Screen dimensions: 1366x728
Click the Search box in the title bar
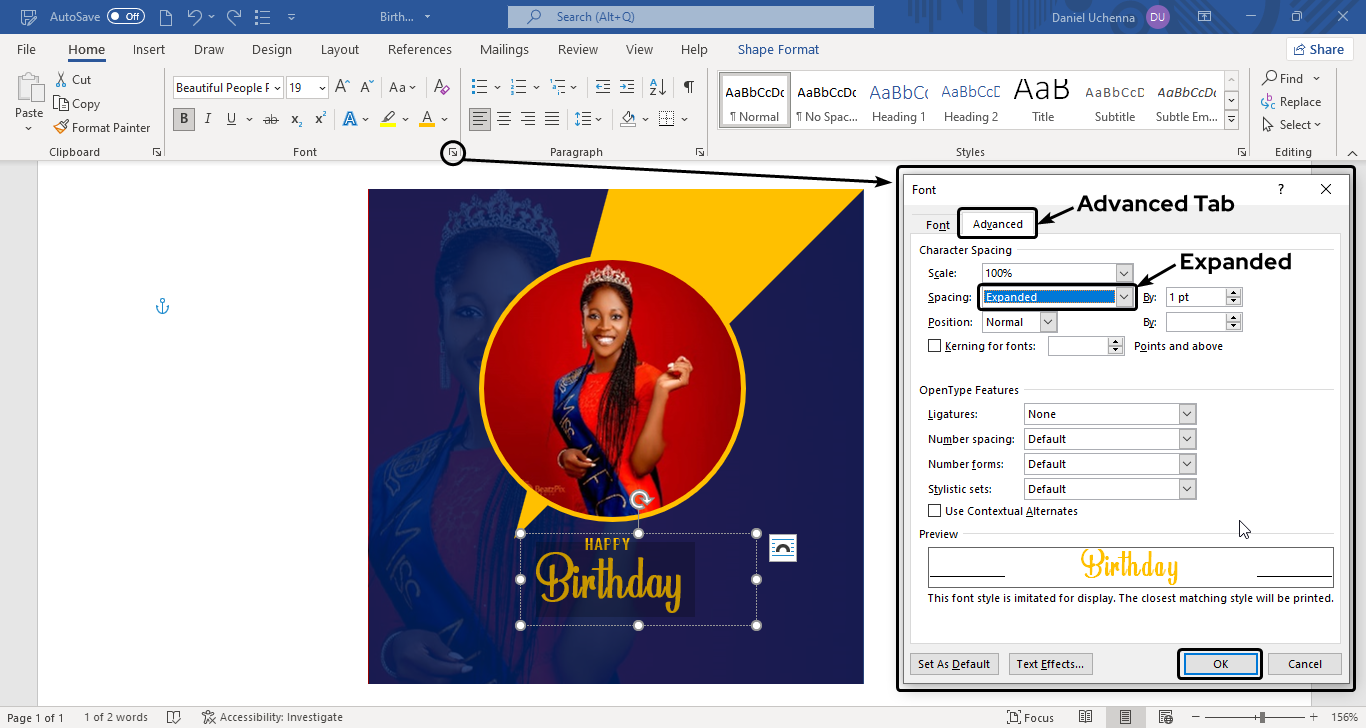690,17
